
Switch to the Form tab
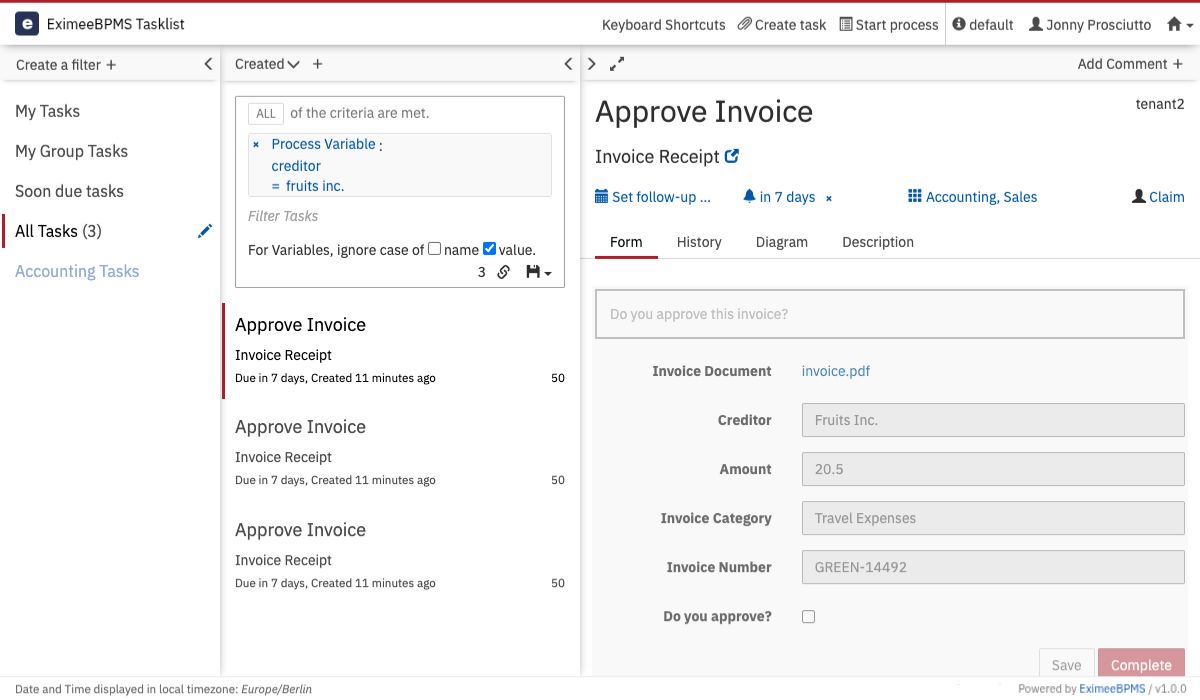[626, 242]
